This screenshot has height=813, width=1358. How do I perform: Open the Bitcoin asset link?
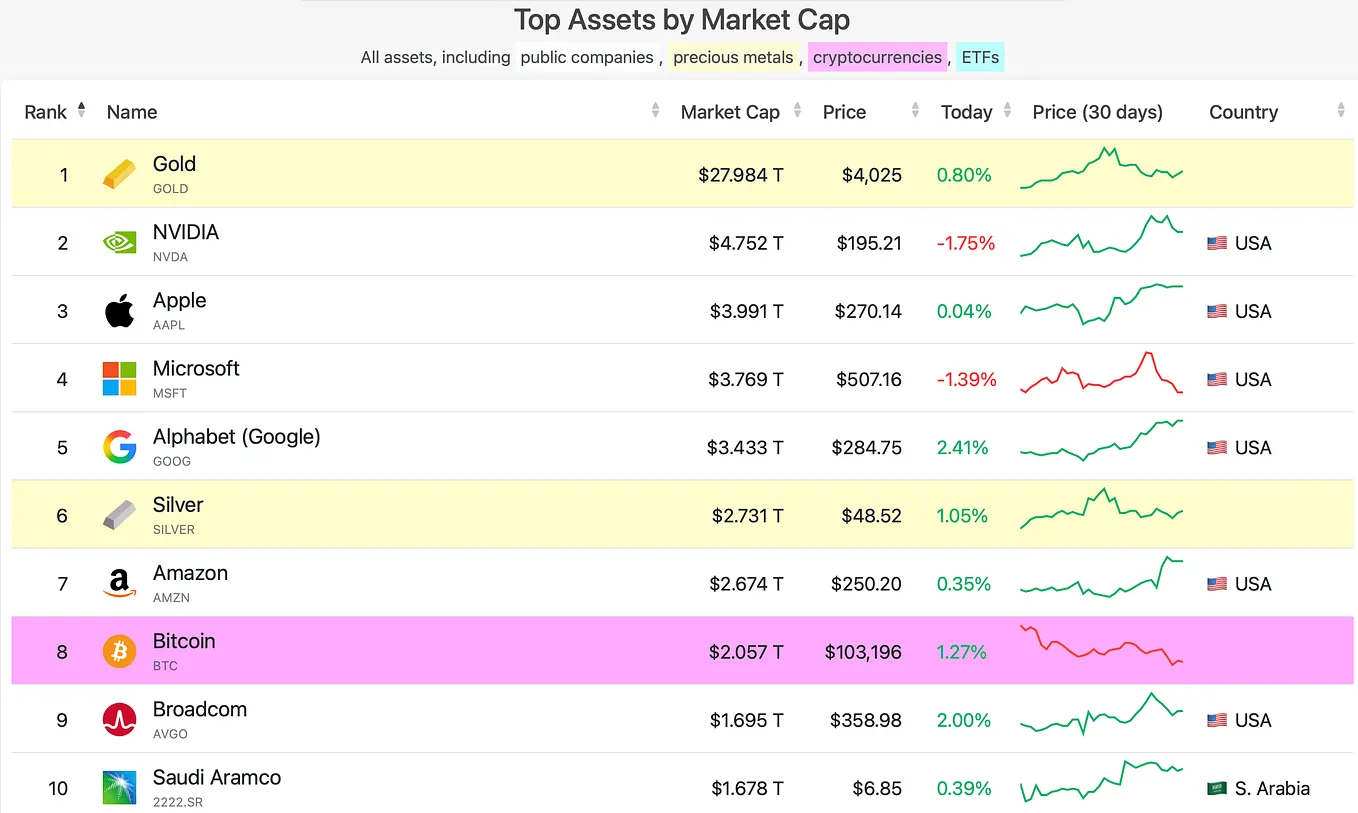pyautogui.click(x=184, y=641)
